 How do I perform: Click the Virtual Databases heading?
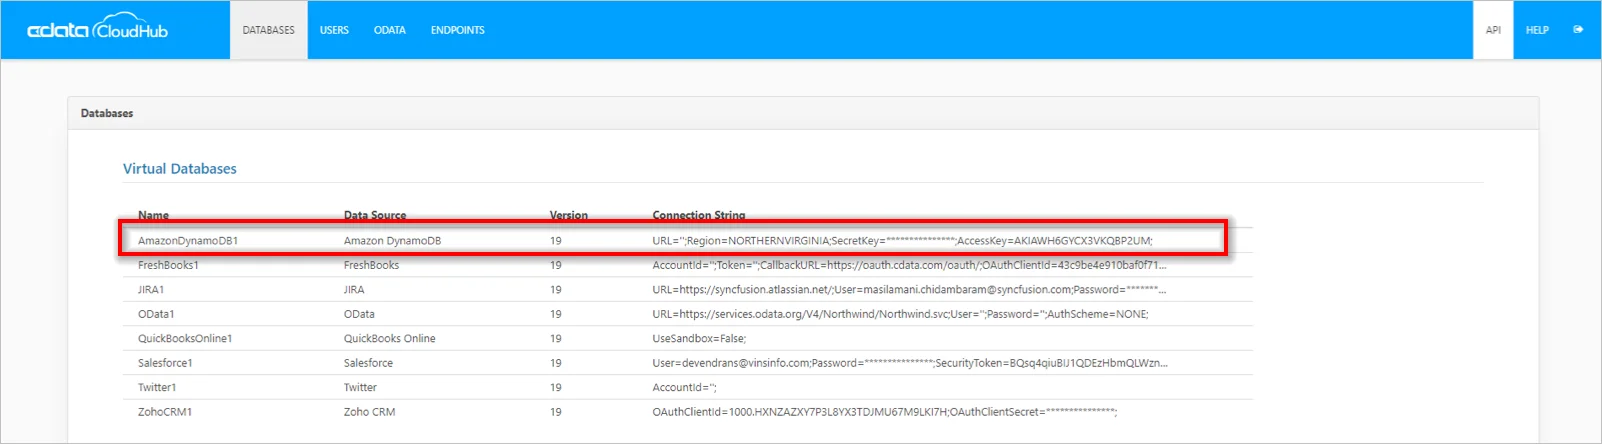click(x=180, y=169)
